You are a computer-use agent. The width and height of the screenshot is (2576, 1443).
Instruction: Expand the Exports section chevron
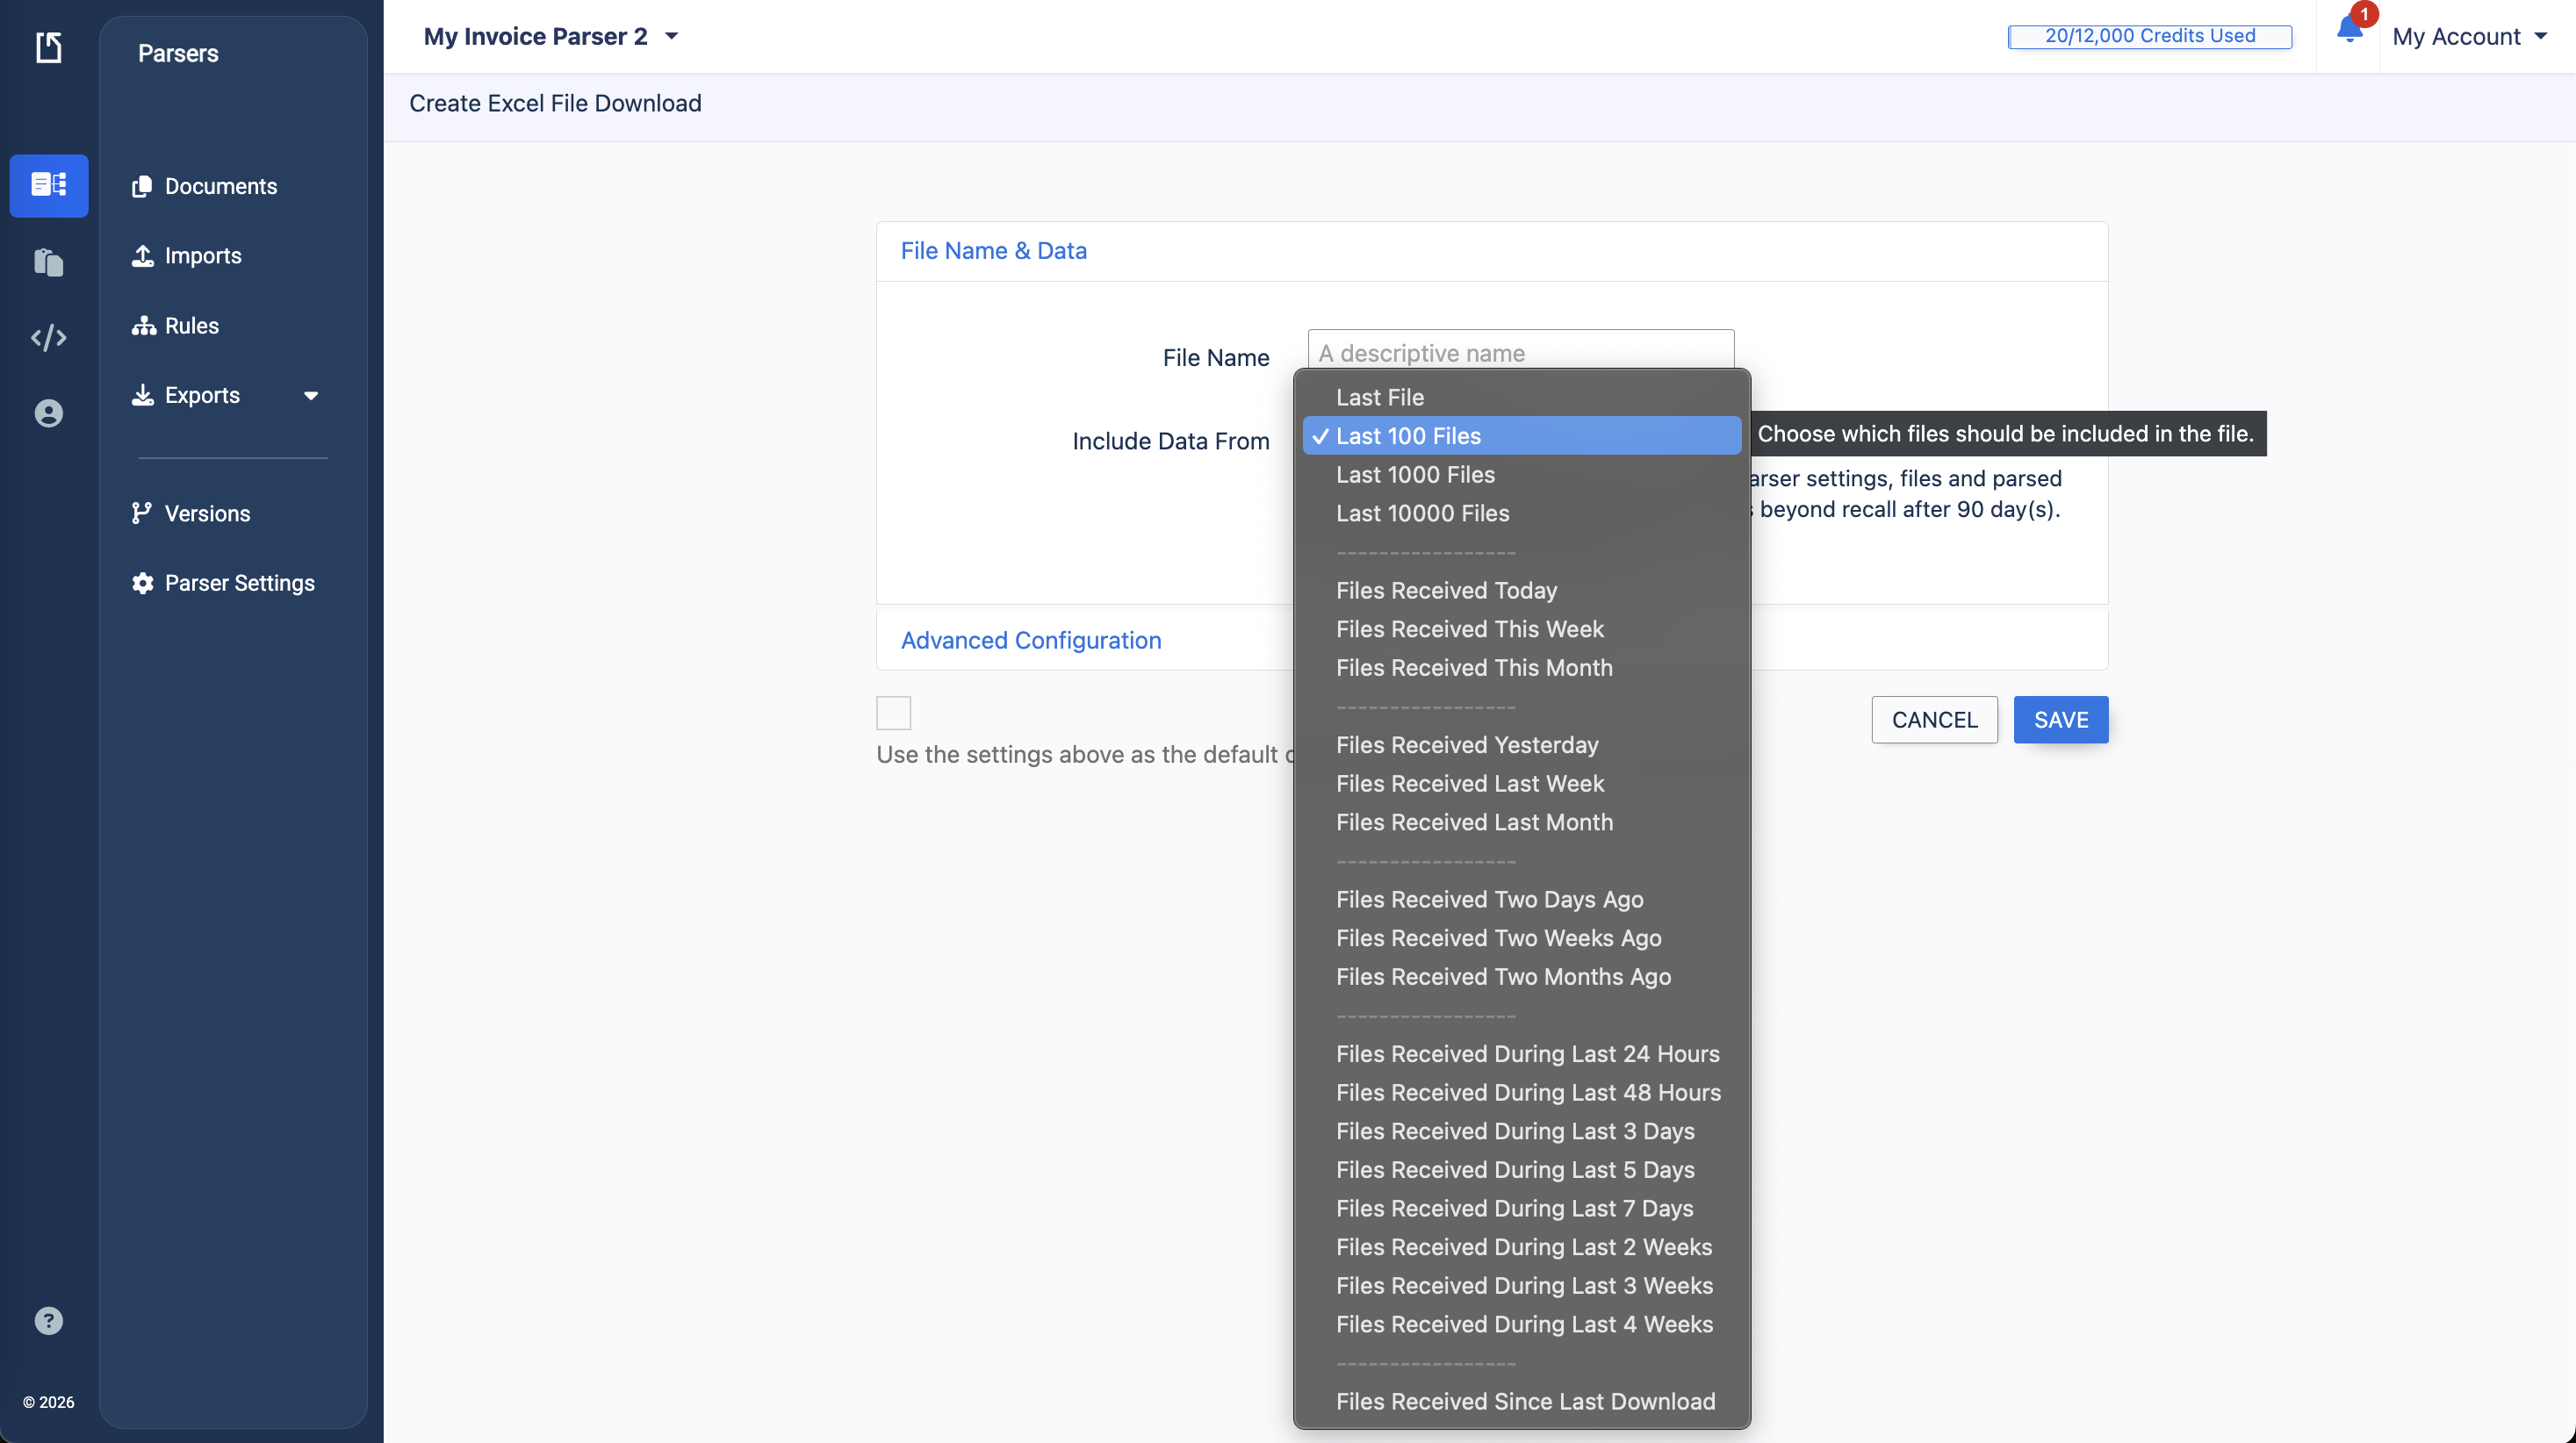[x=311, y=395]
